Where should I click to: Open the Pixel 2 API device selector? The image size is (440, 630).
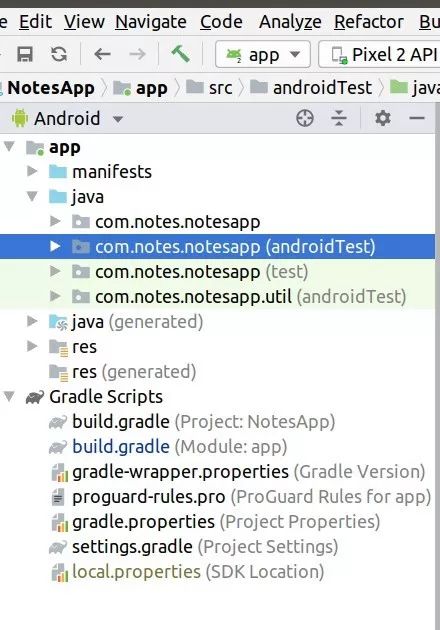379,54
